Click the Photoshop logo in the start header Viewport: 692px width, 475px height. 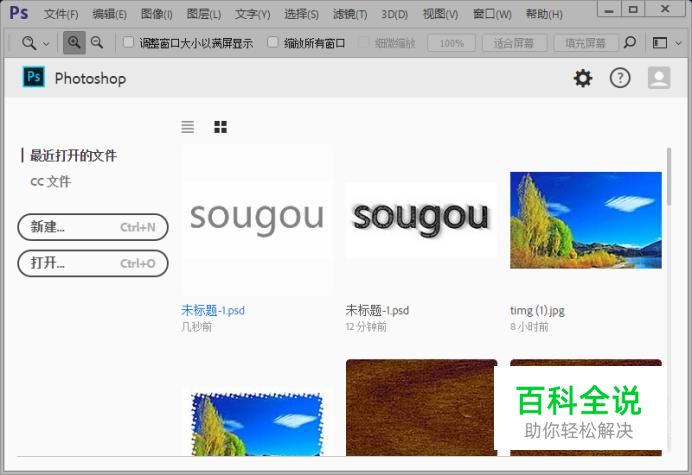[x=34, y=77]
